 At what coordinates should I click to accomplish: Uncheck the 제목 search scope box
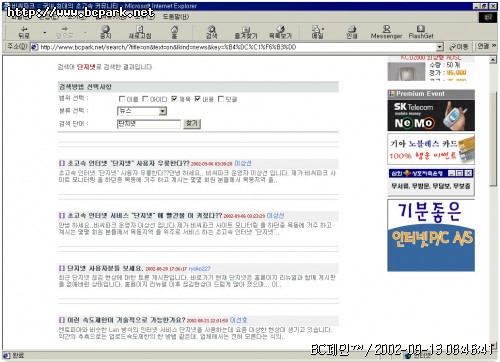(174, 99)
